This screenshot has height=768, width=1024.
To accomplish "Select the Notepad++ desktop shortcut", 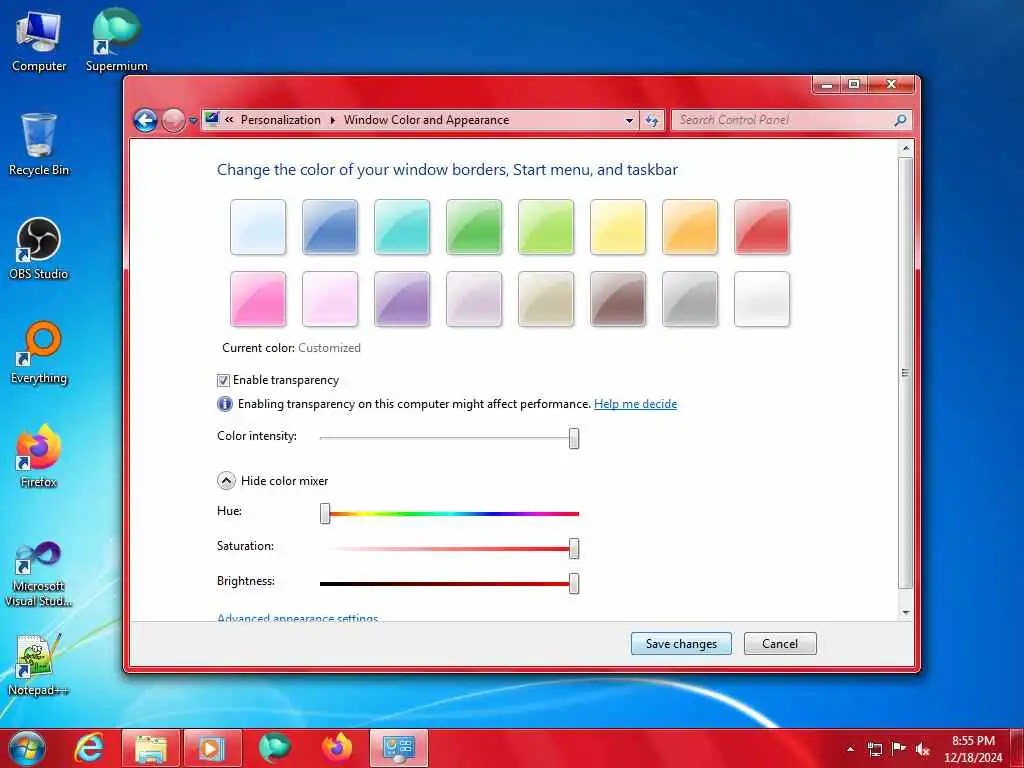I will pyautogui.click(x=39, y=665).
